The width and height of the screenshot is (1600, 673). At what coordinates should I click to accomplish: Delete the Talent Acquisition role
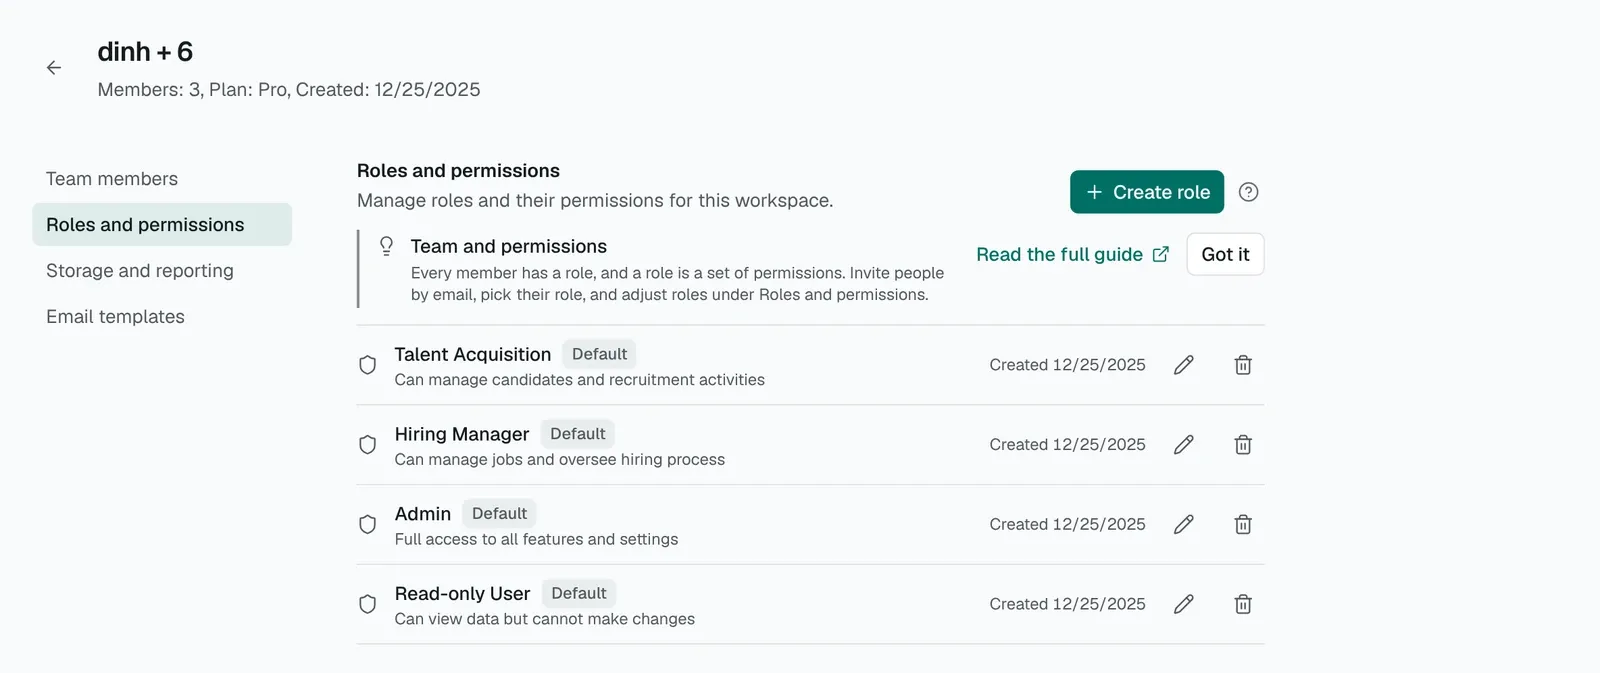[x=1243, y=365]
